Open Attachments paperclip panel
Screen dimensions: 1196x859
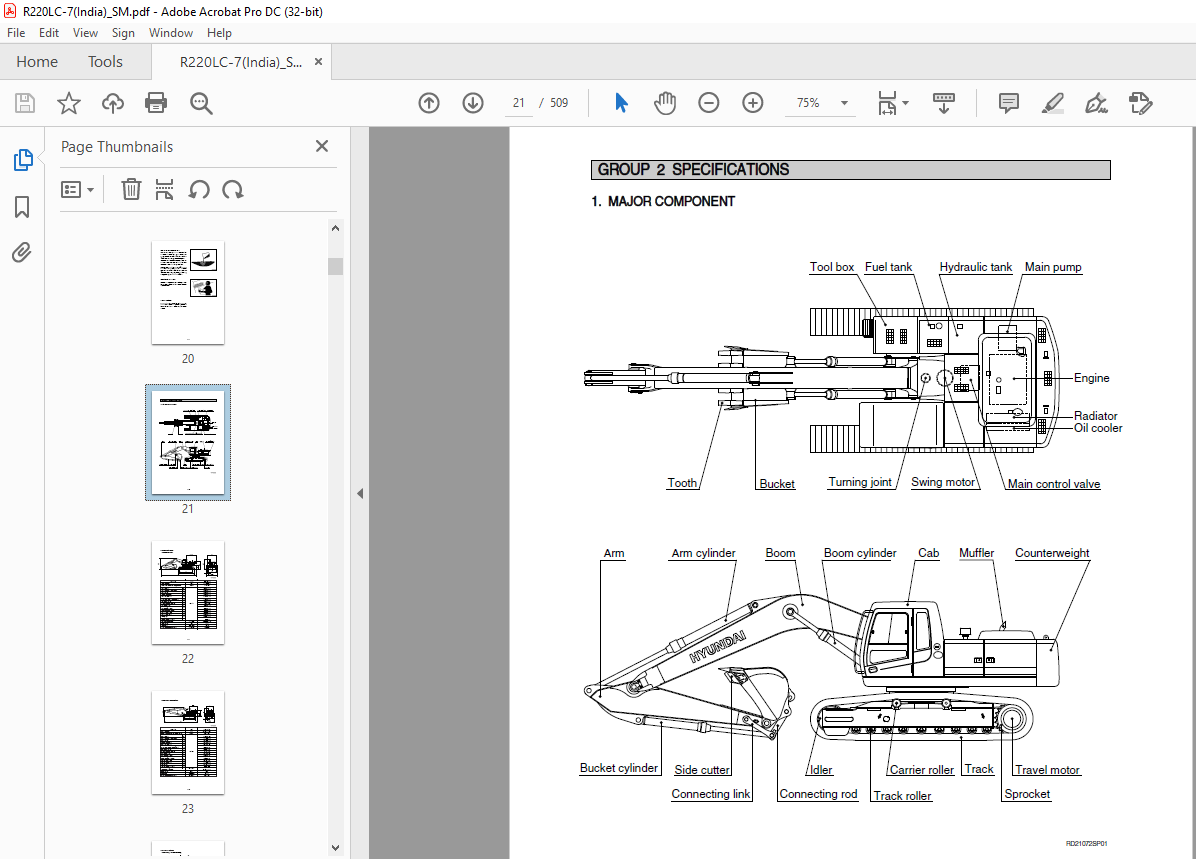tap(22, 252)
